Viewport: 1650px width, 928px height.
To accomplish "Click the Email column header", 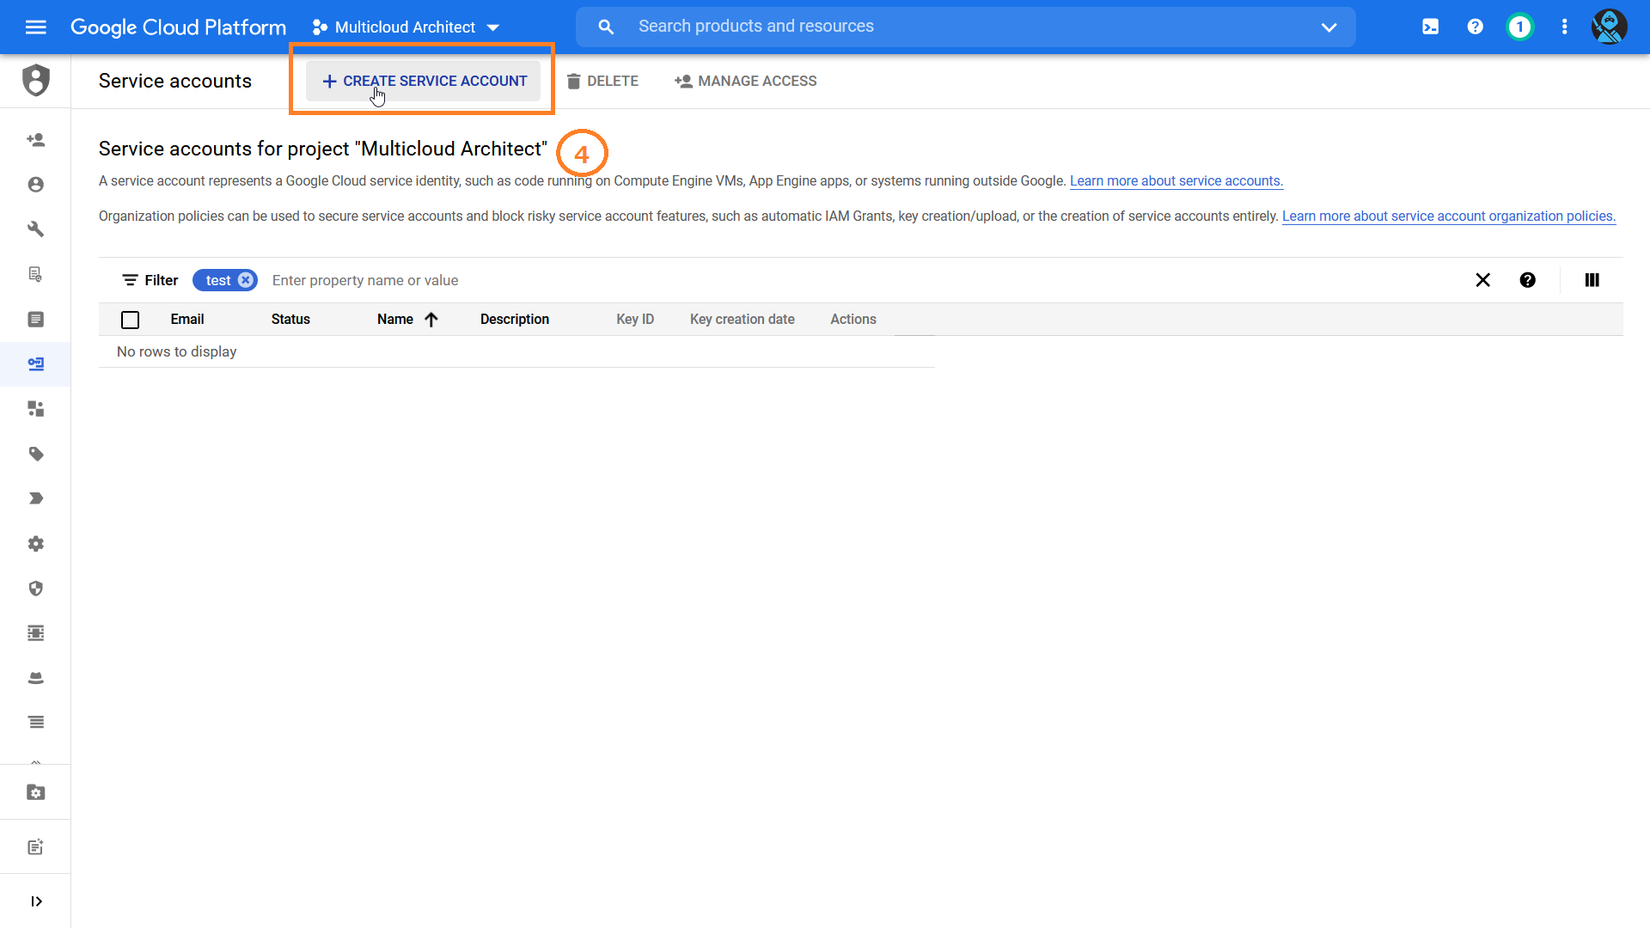I will (187, 319).
